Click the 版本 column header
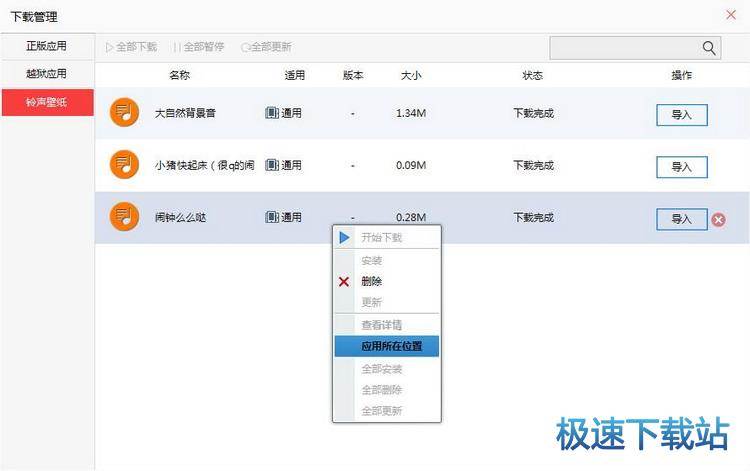This screenshot has height=471, width=750. pos(353,75)
